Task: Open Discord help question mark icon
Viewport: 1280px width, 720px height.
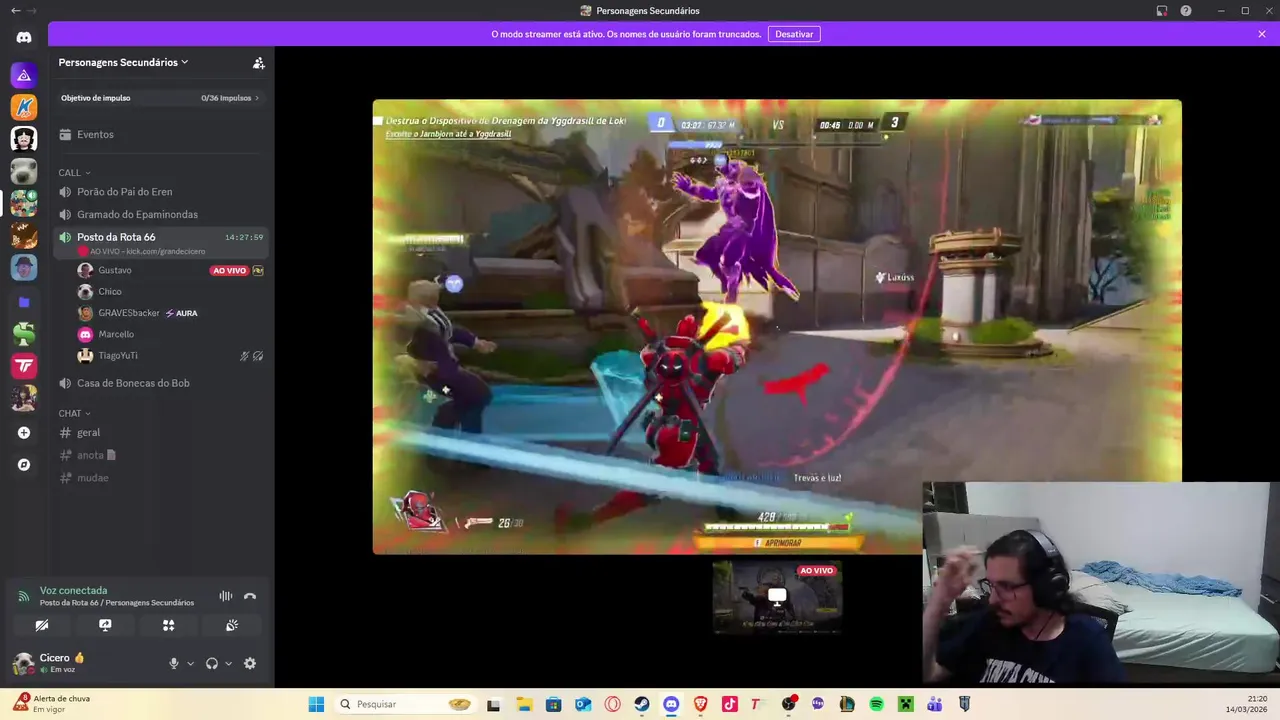Action: pos(1186,11)
